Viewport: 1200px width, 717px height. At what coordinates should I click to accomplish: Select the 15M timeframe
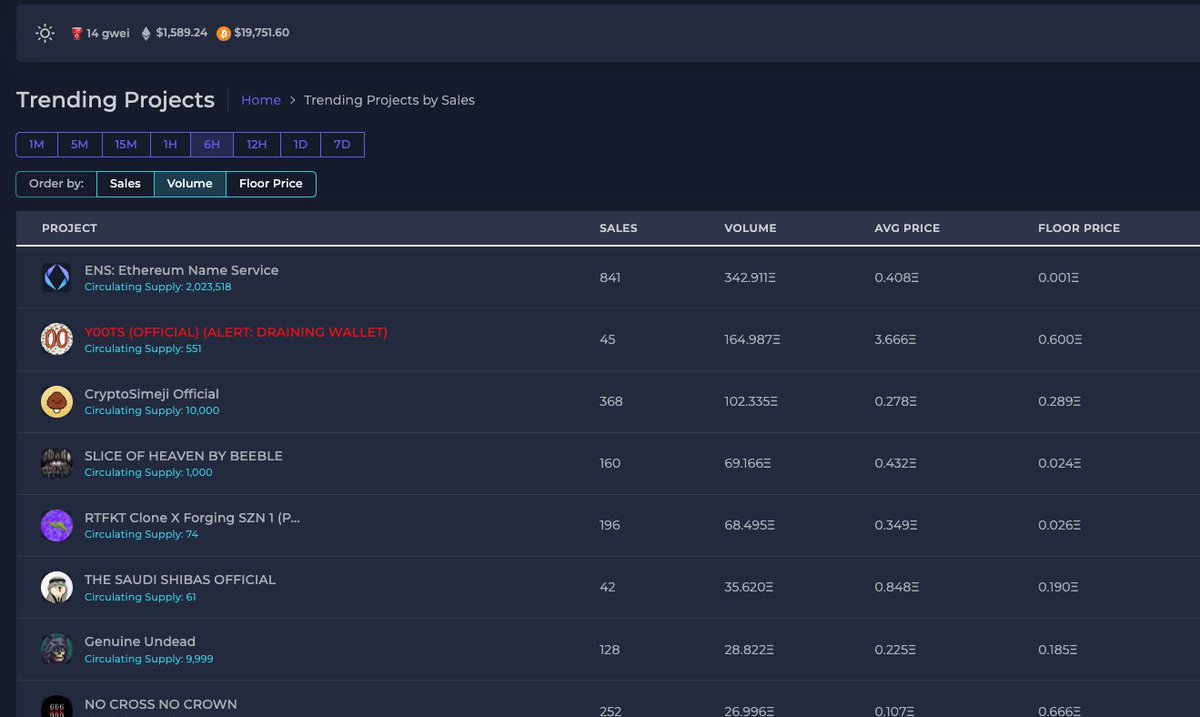click(126, 145)
